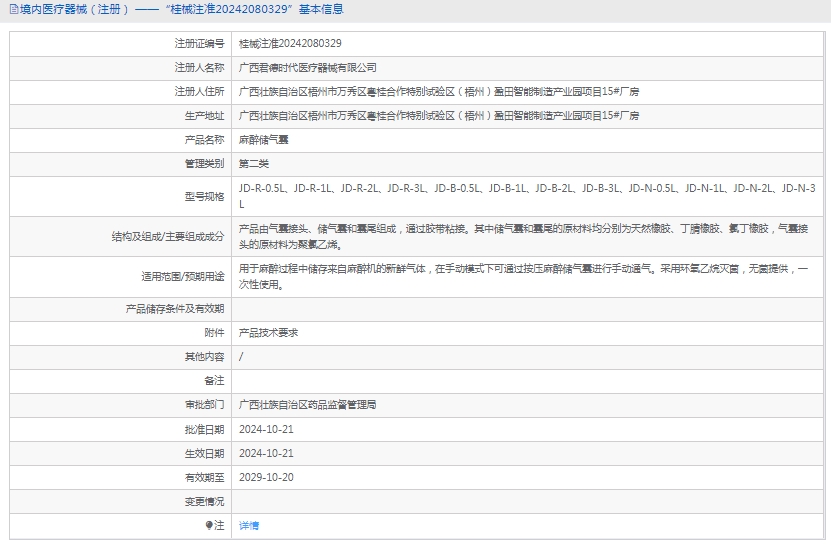Click approving department 广西壮族自治区药品监督管理局
831x547 pixels.
pyautogui.click(x=307, y=405)
